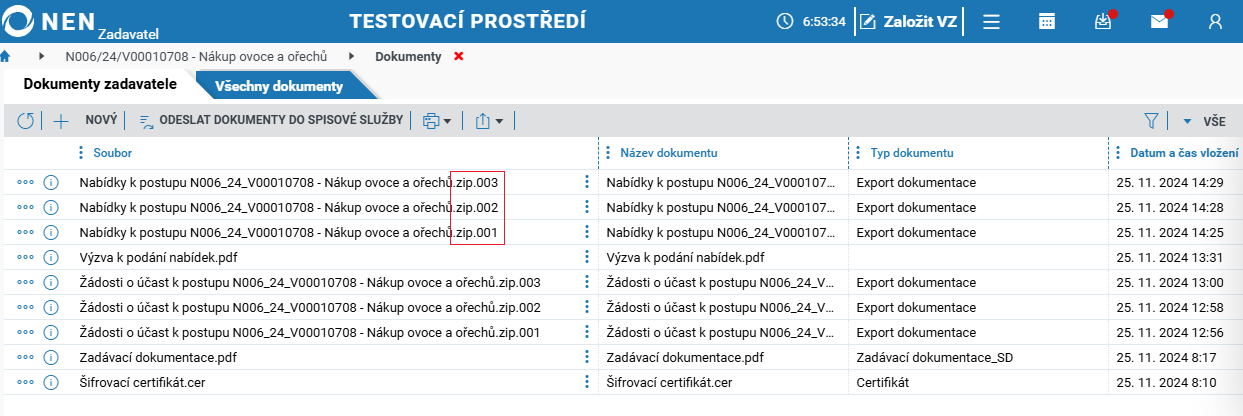Open three-dot actions for Zadávací dokumentace.pdf row
Image resolution: width=1243 pixels, height=416 pixels.
click(x=26, y=357)
